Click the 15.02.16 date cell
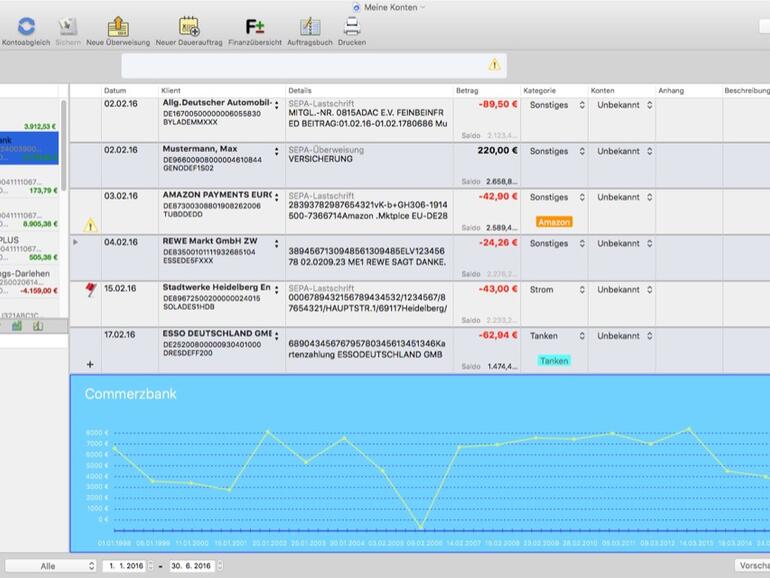Viewport: 770px width, 578px height. pos(120,288)
